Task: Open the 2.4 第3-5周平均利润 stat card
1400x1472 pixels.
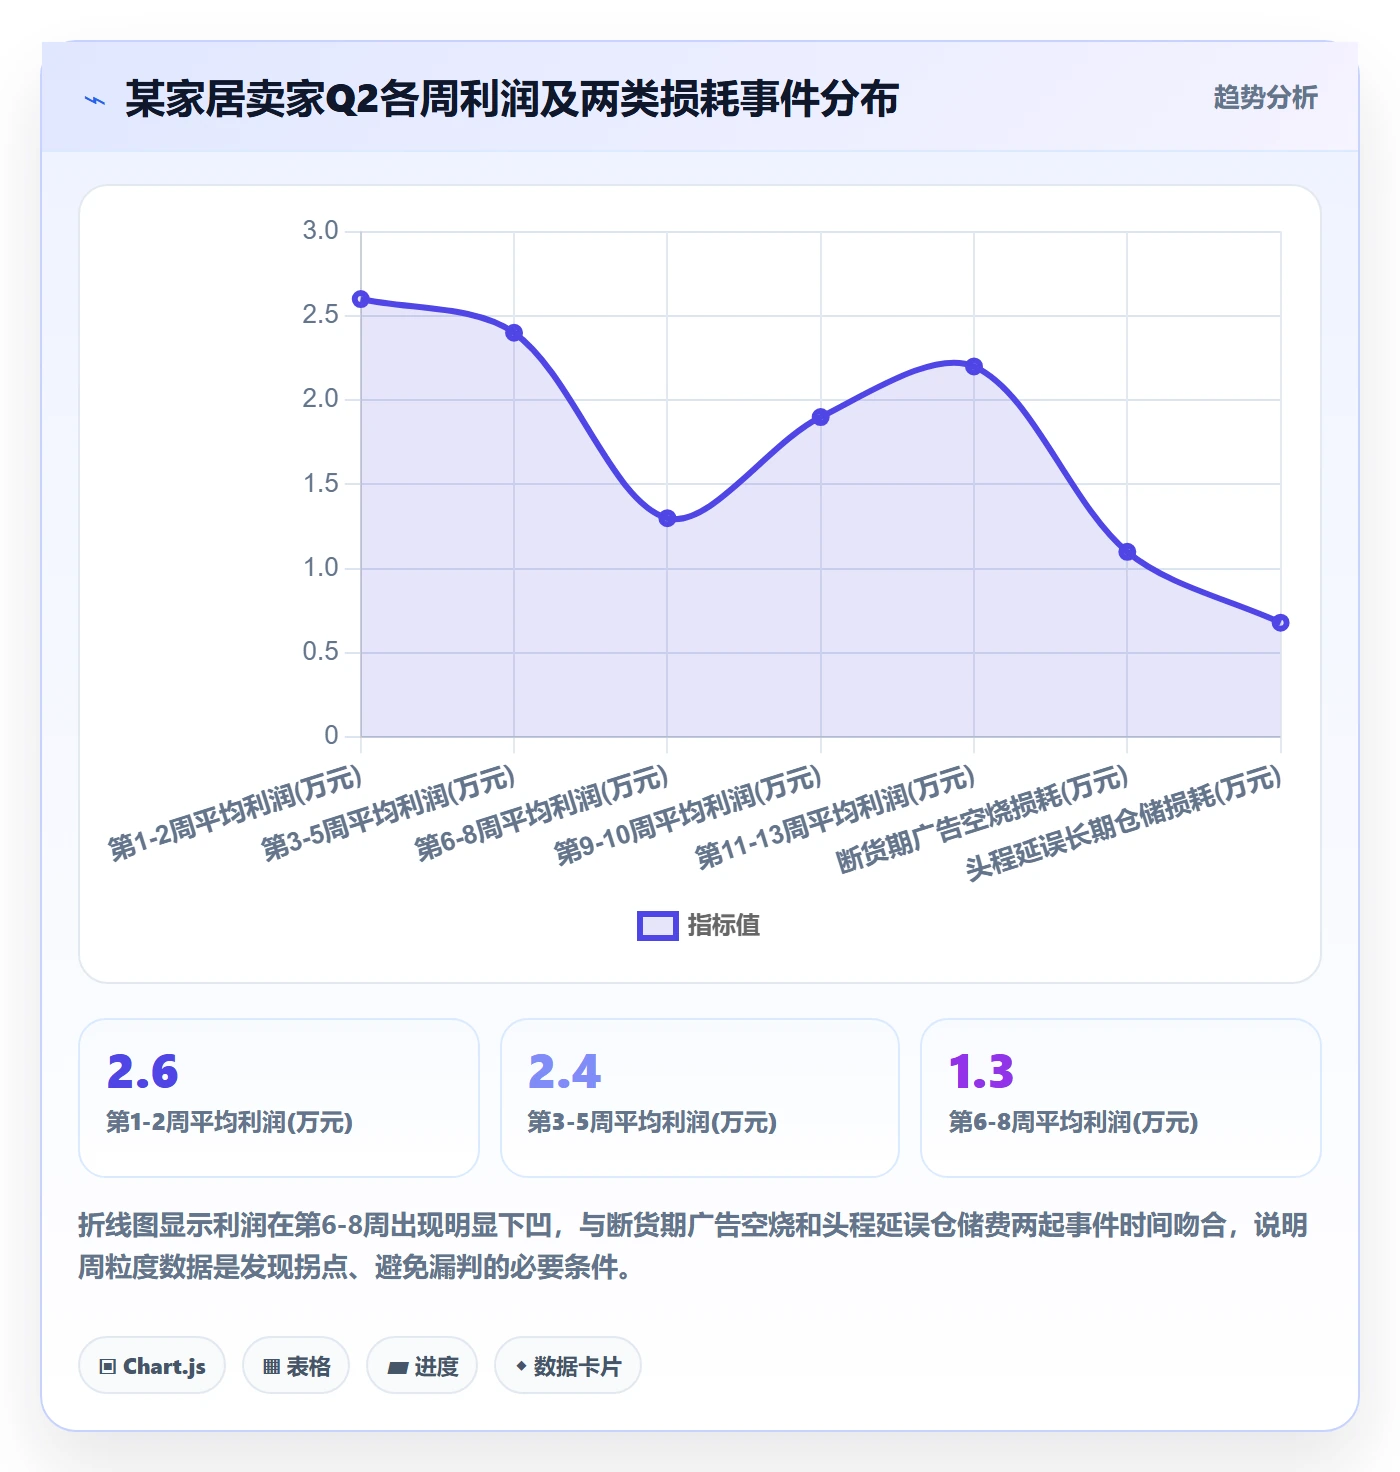Action: pos(700,1098)
